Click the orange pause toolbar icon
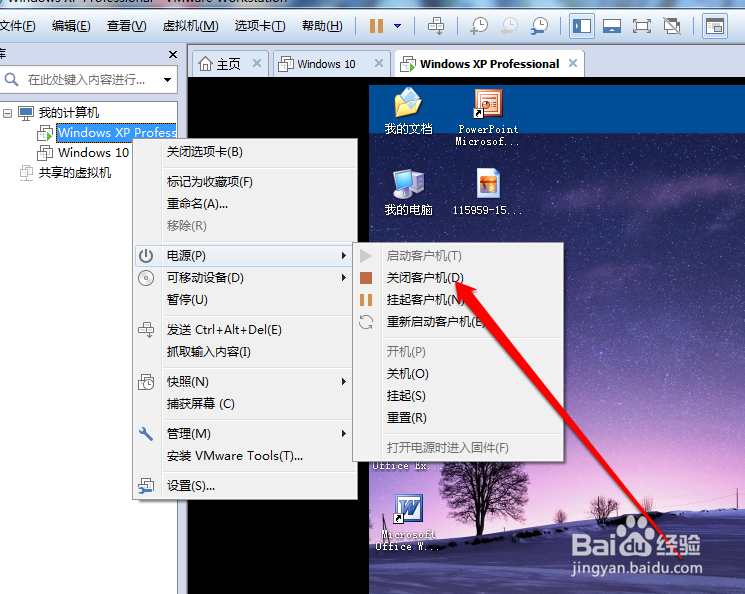This screenshot has width=745, height=594. click(376, 26)
